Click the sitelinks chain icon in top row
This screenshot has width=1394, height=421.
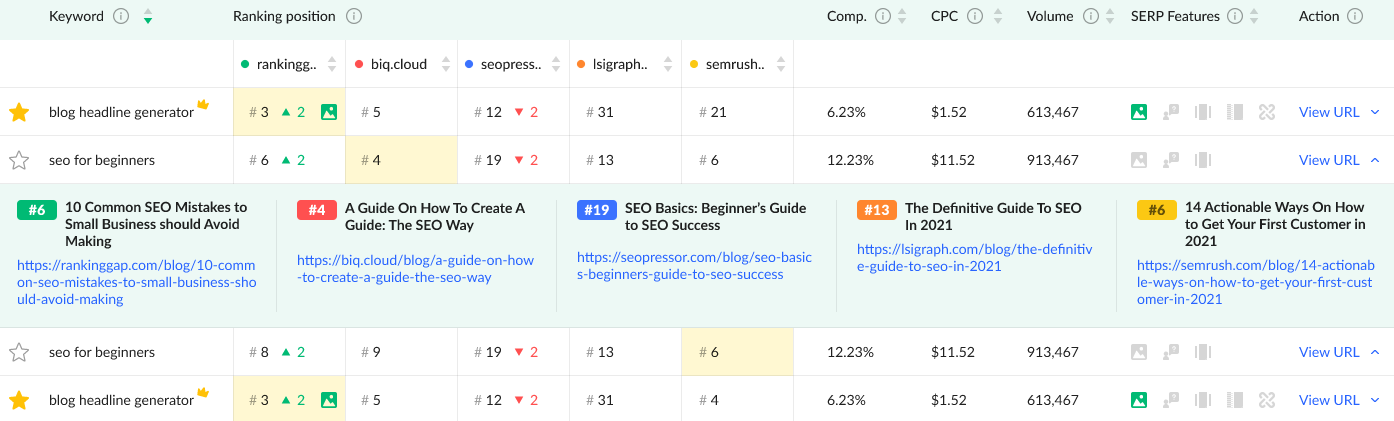click(1267, 112)
